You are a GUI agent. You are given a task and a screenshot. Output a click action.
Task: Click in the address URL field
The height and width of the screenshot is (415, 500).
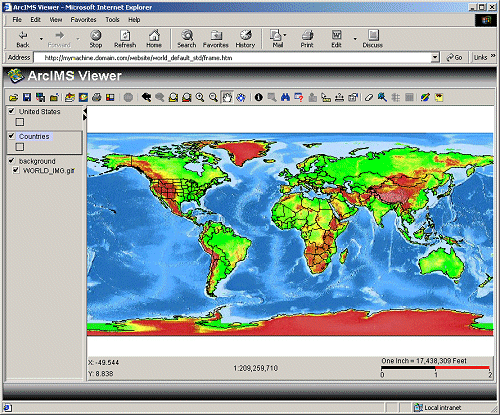(x=233, y=58)
